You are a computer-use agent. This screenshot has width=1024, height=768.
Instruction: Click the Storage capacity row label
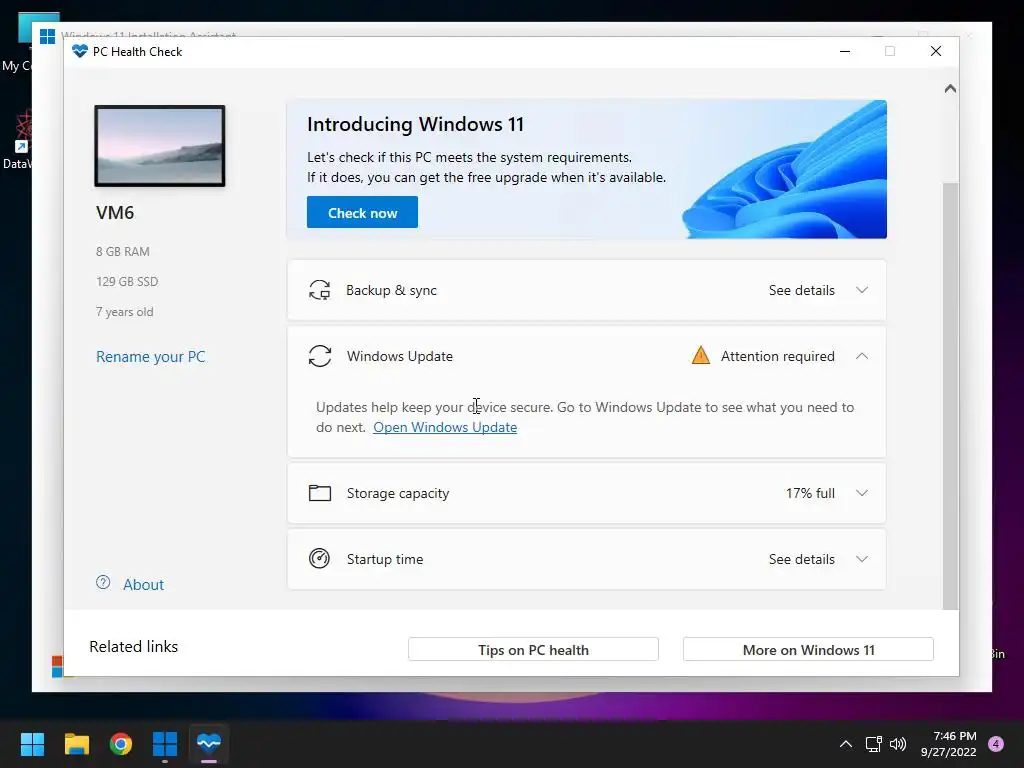pyautogui.click(x=398, y=493)
